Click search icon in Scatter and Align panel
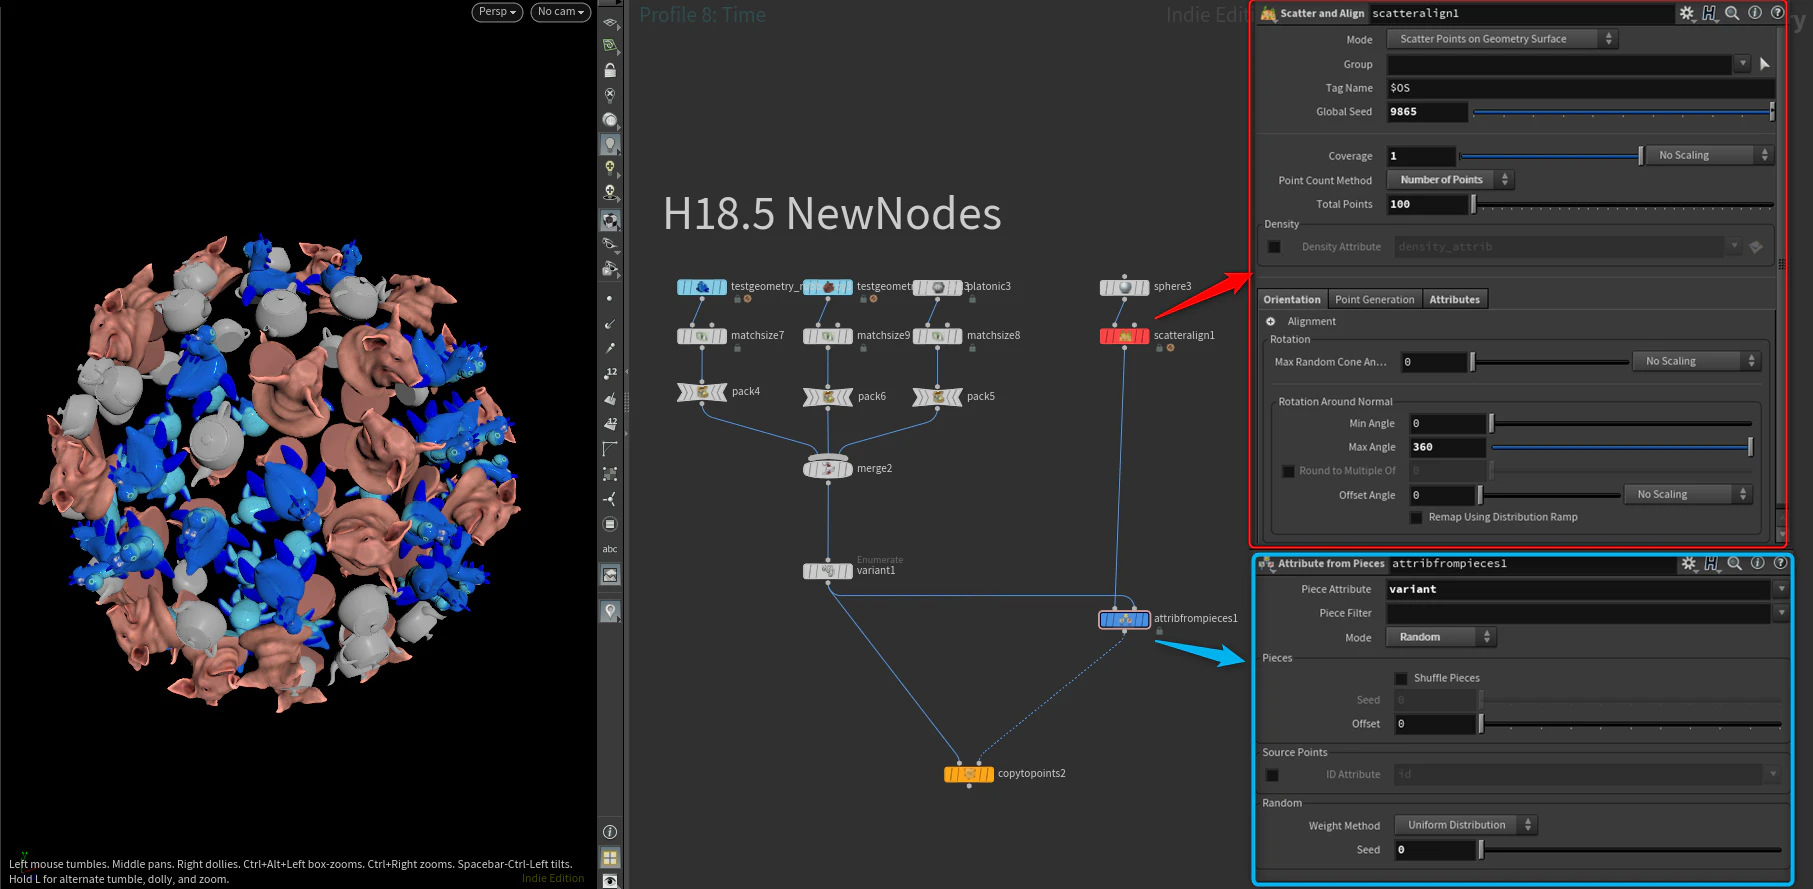Viewport: 1813px width, 889px height. pos(1732,13)
